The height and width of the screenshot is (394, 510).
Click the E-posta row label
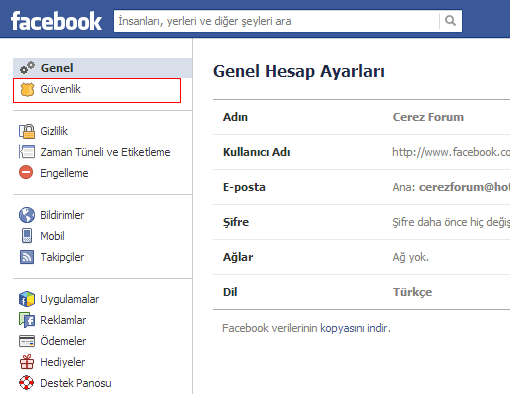[x=244, y=187]
